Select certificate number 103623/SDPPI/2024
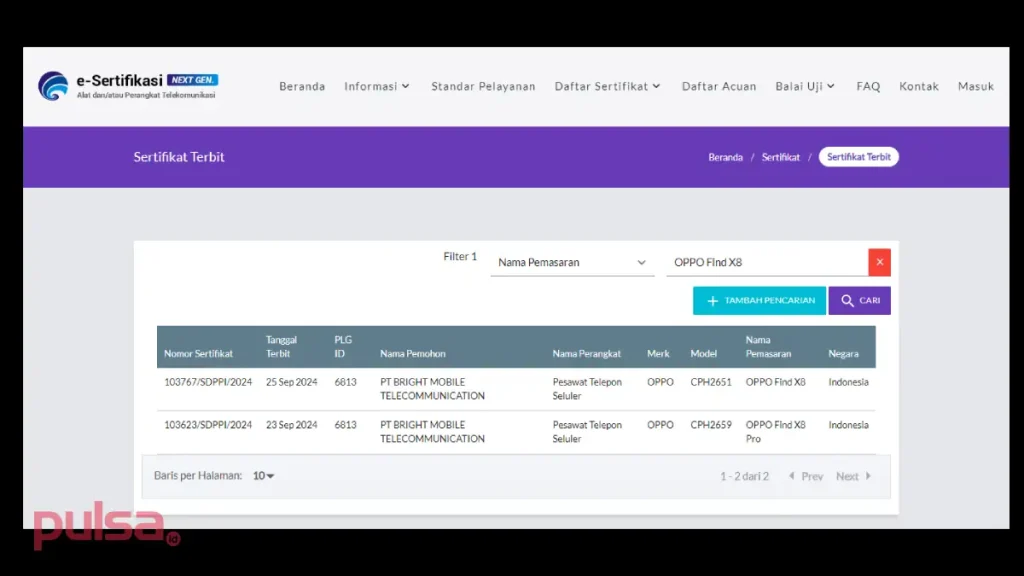Image resolution: width=1024 pixels, height=576 pixels. [x=208, y=425]
